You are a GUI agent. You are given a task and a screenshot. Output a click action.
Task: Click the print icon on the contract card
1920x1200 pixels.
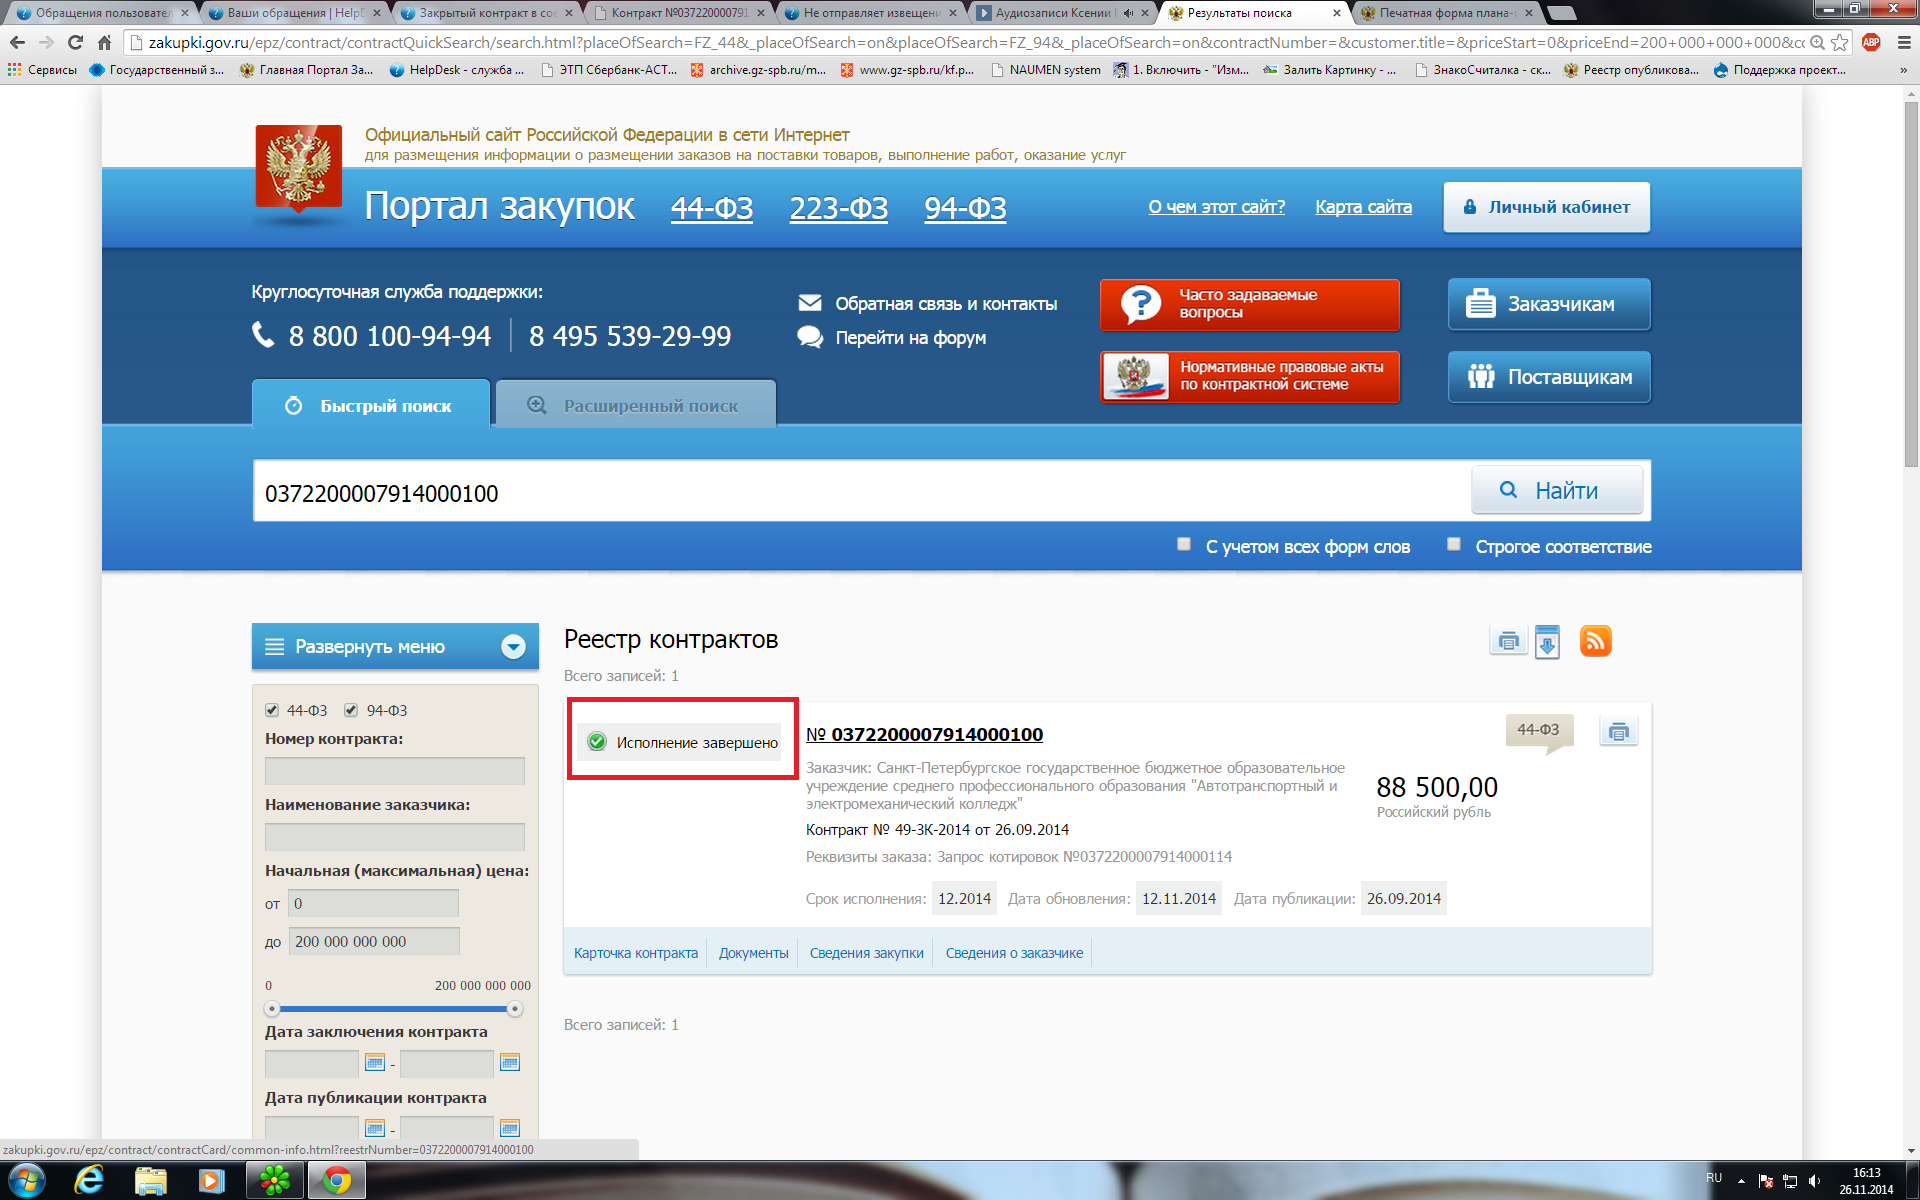1618,732
